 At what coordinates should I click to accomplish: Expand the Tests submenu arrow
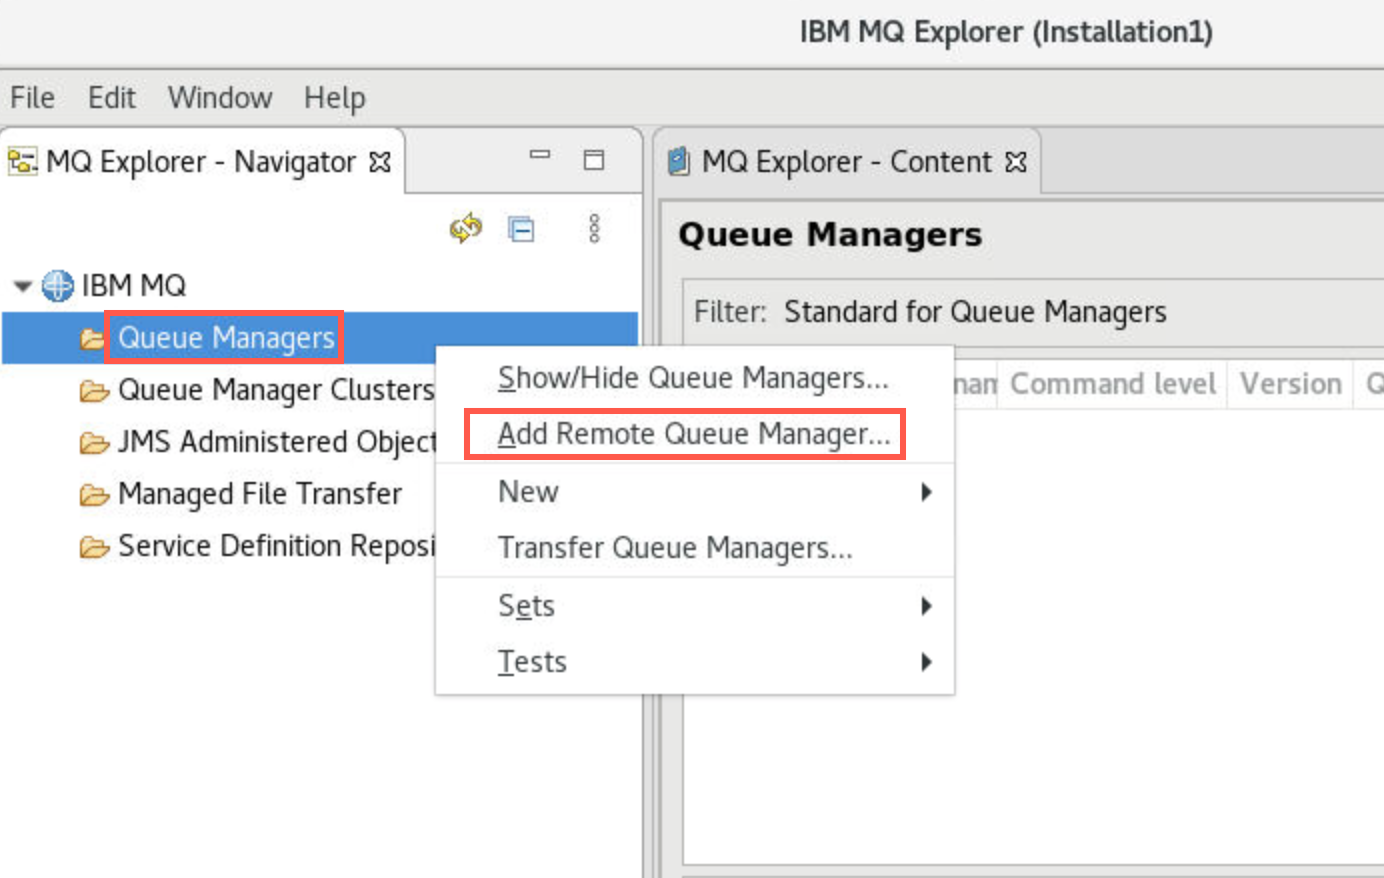click(x=926, y=662)
